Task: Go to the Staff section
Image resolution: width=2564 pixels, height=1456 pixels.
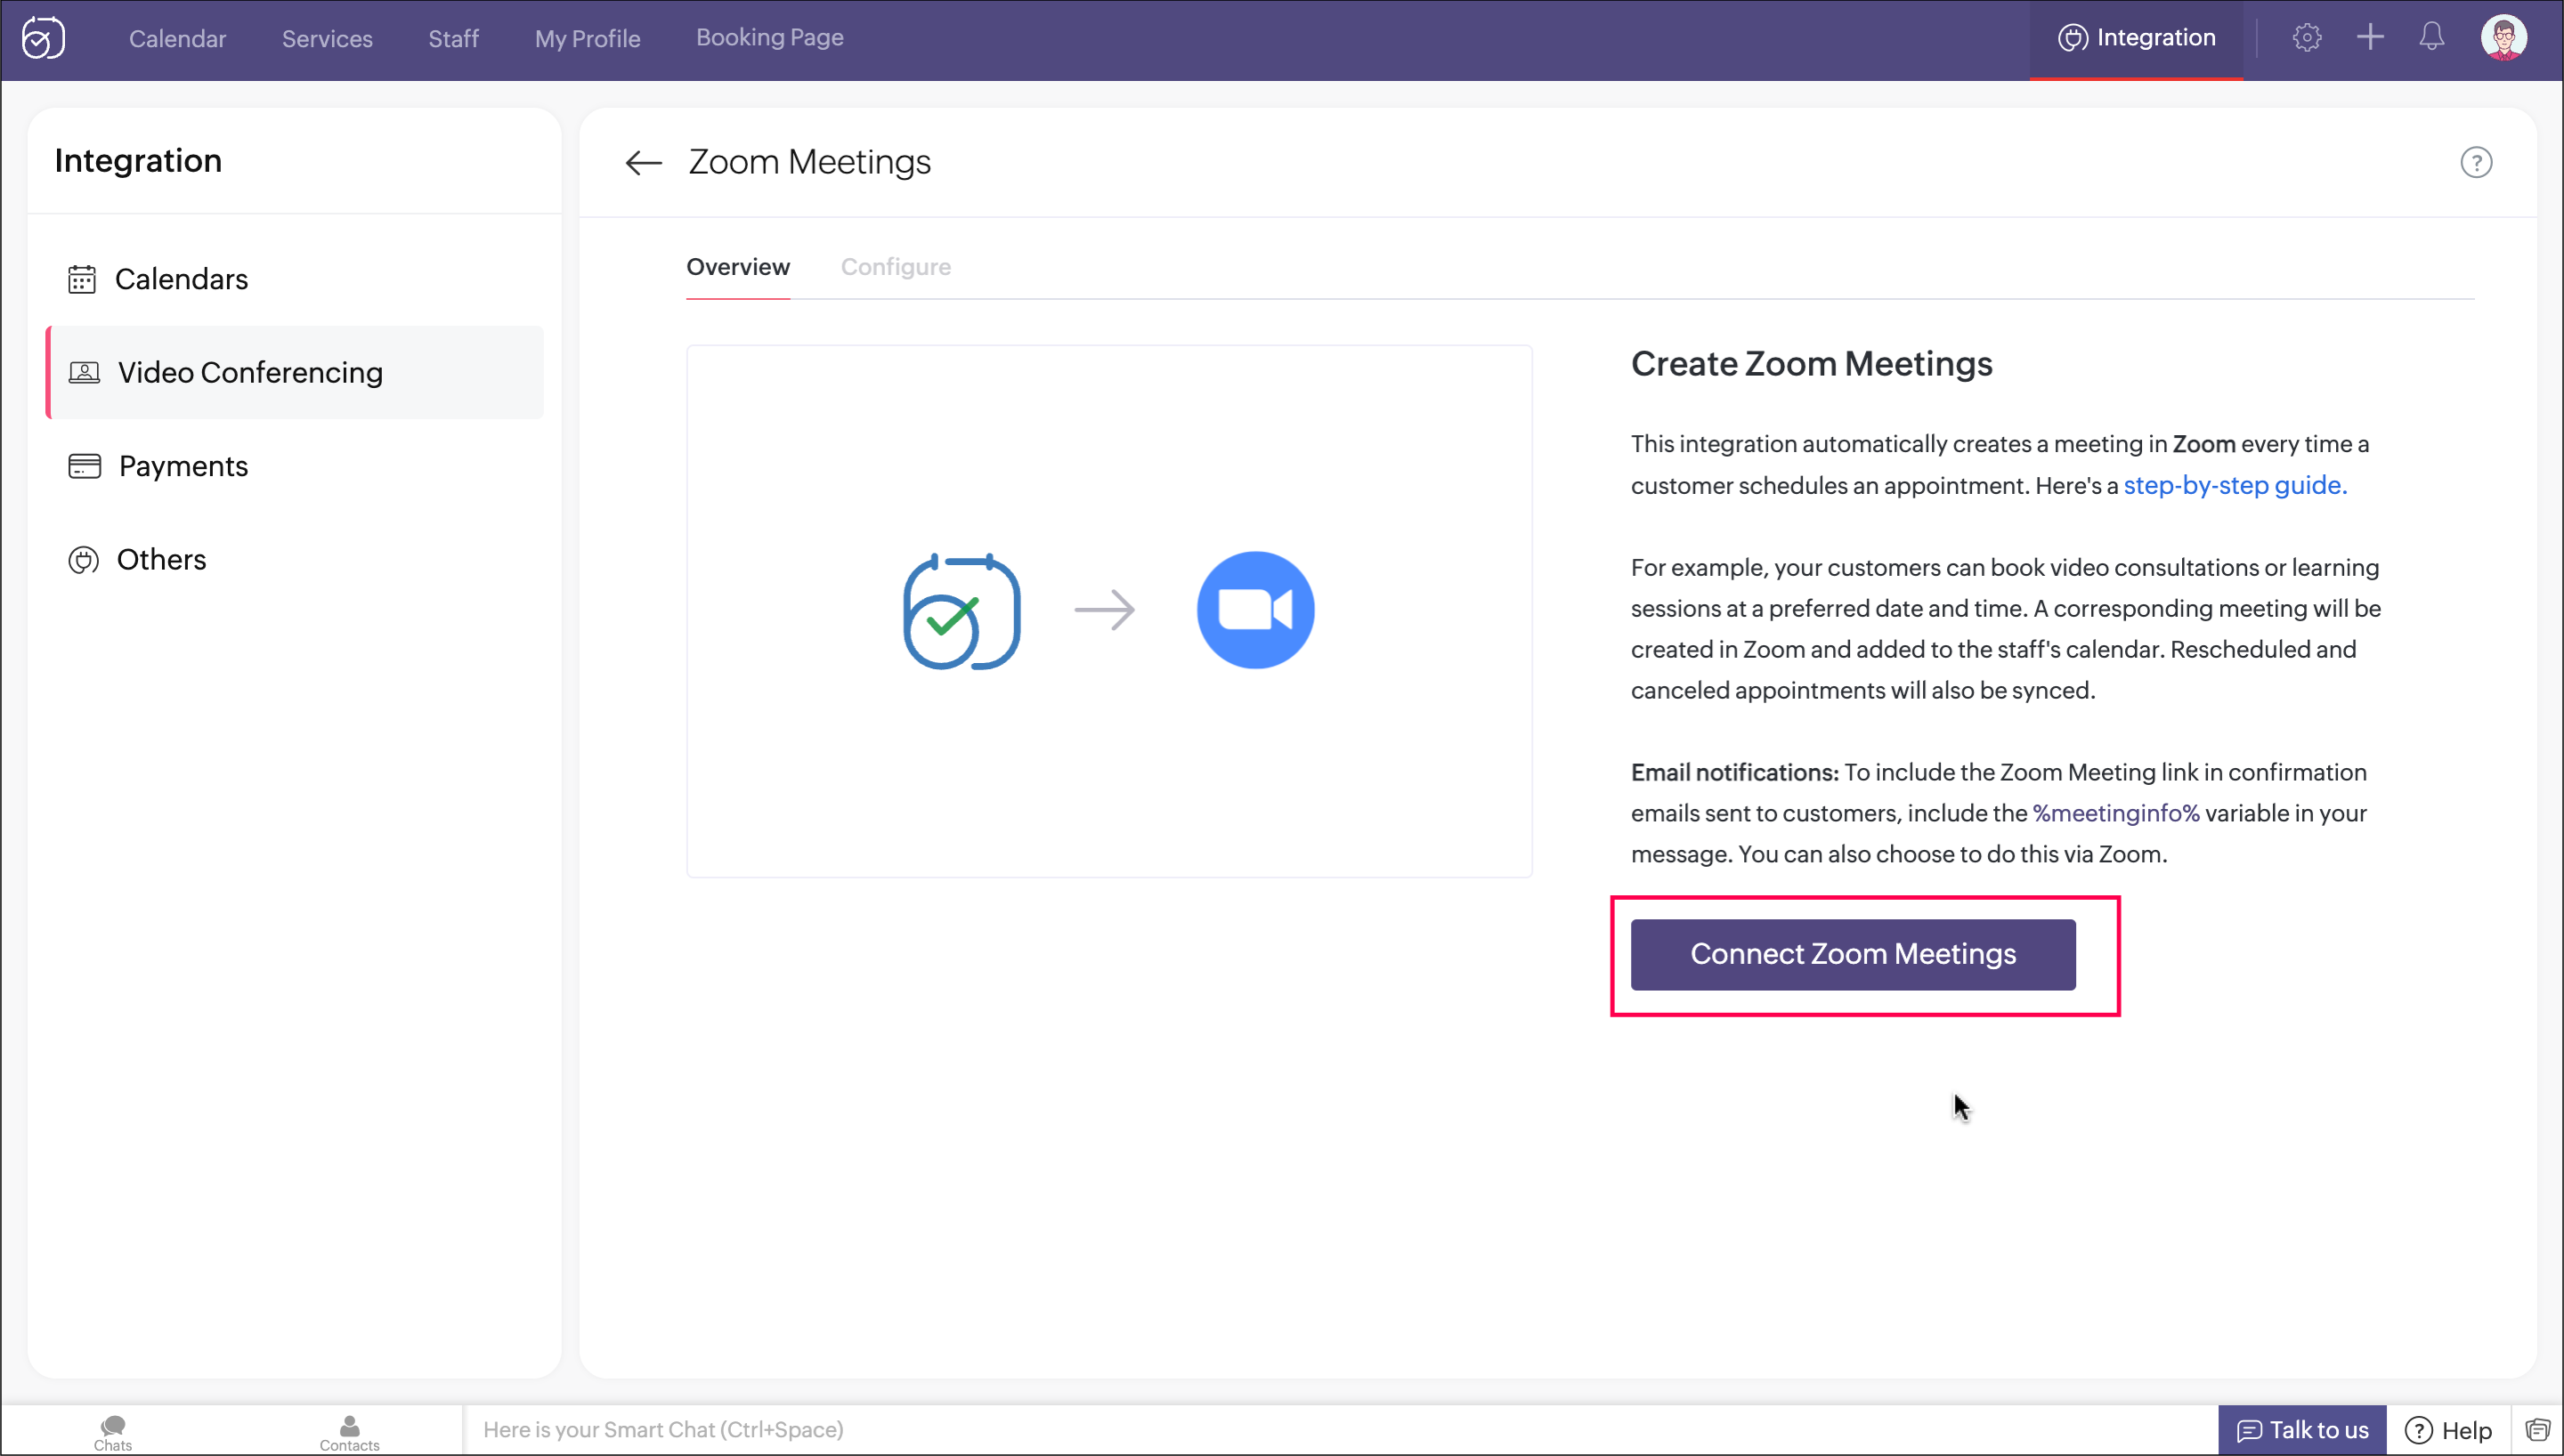Action: [453, 38]
